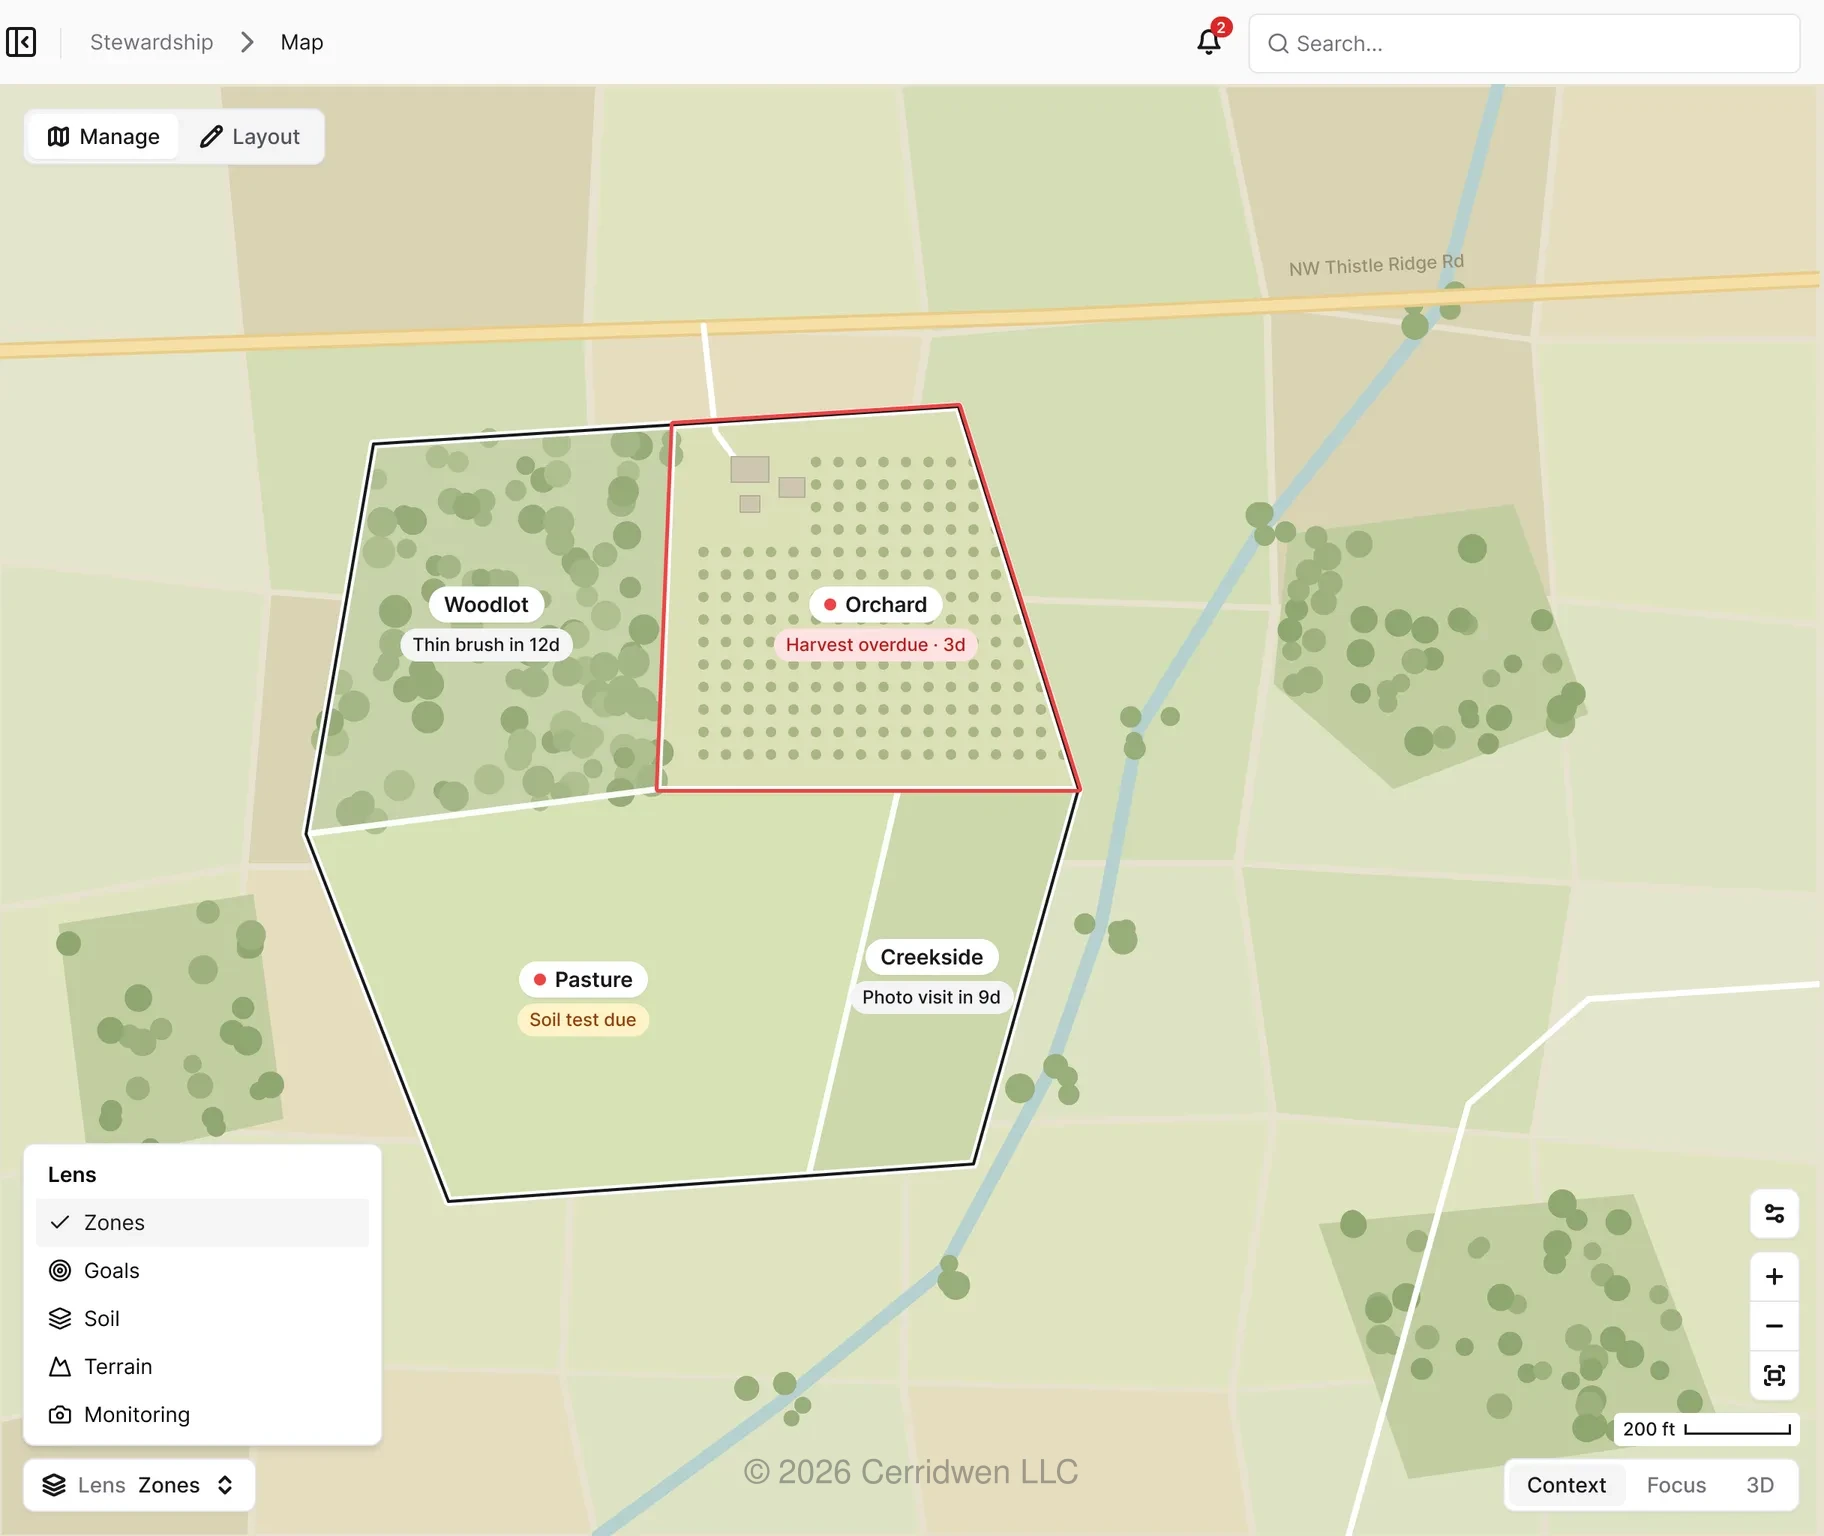1824x1536 pixels.
Task: Click the search magnifier icon
Action: point(1278,43)
